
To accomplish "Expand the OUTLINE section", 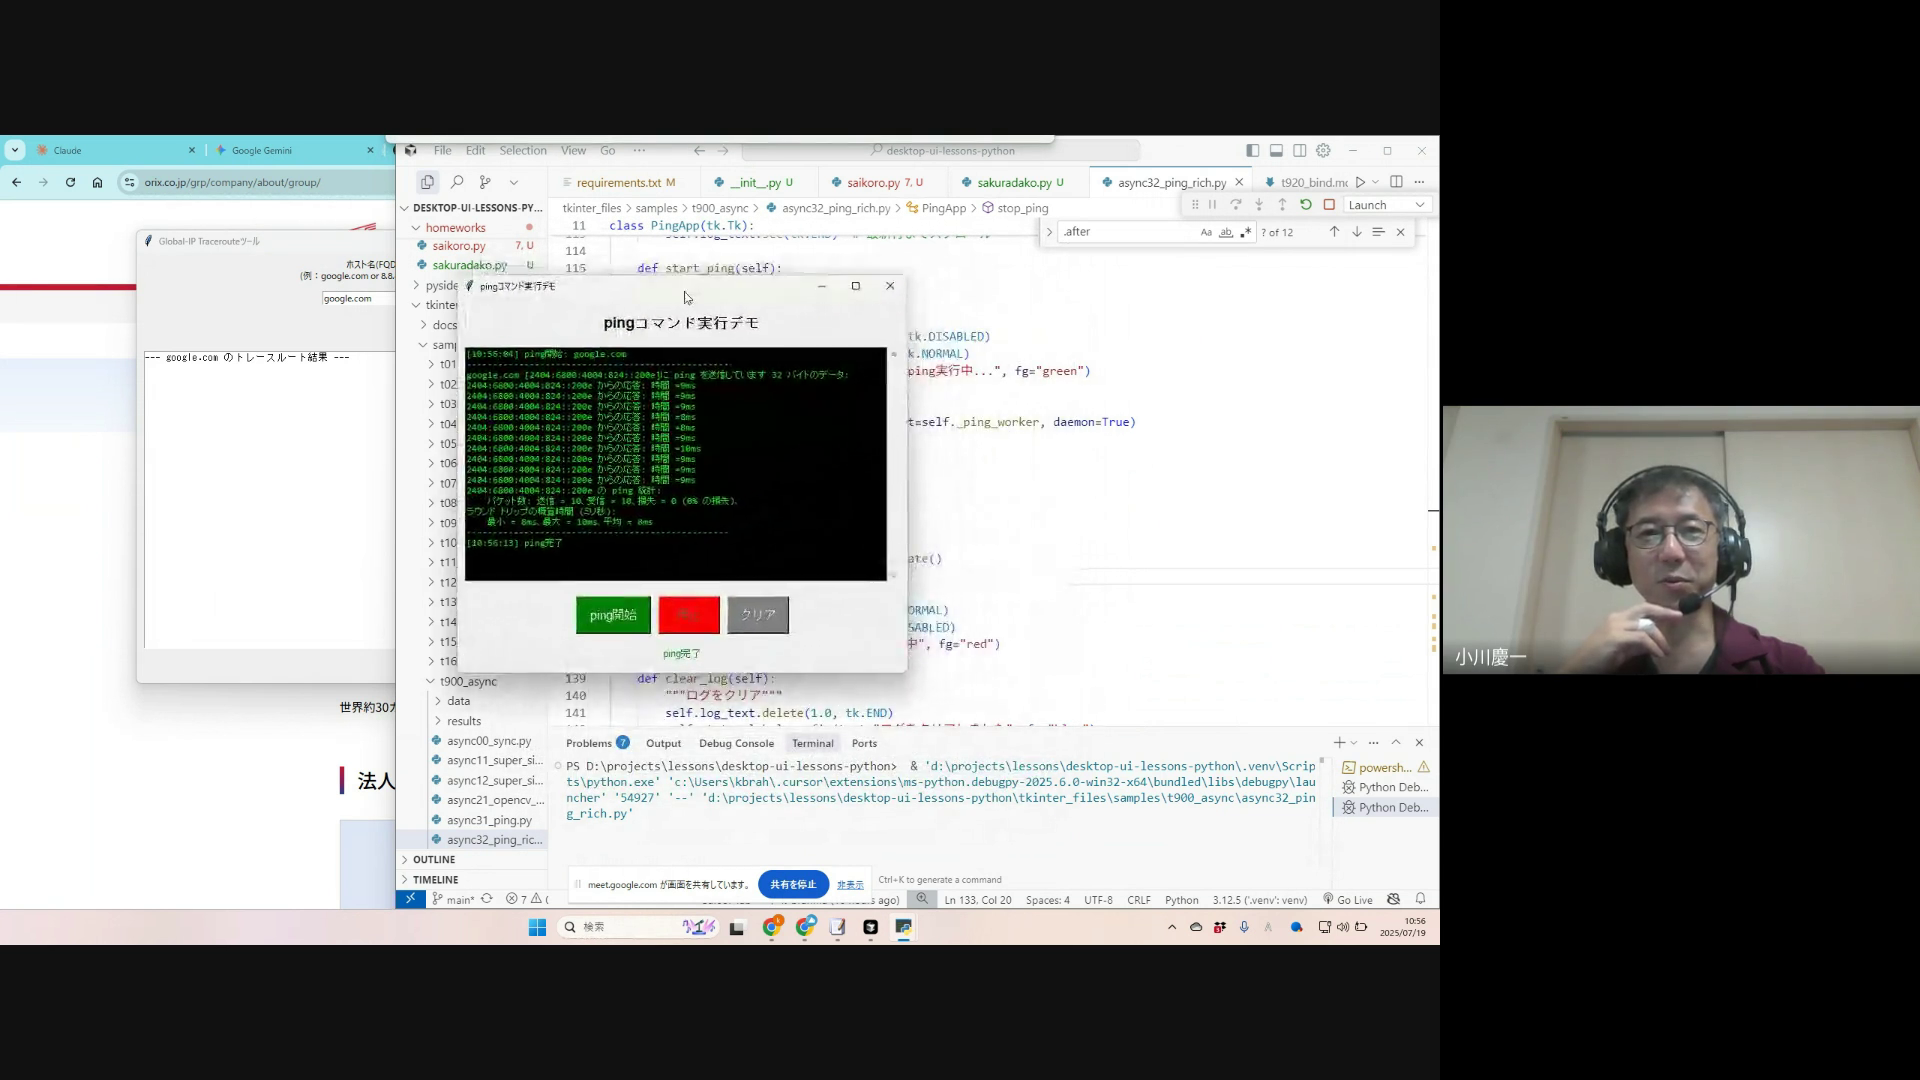I will coord(434,860).
